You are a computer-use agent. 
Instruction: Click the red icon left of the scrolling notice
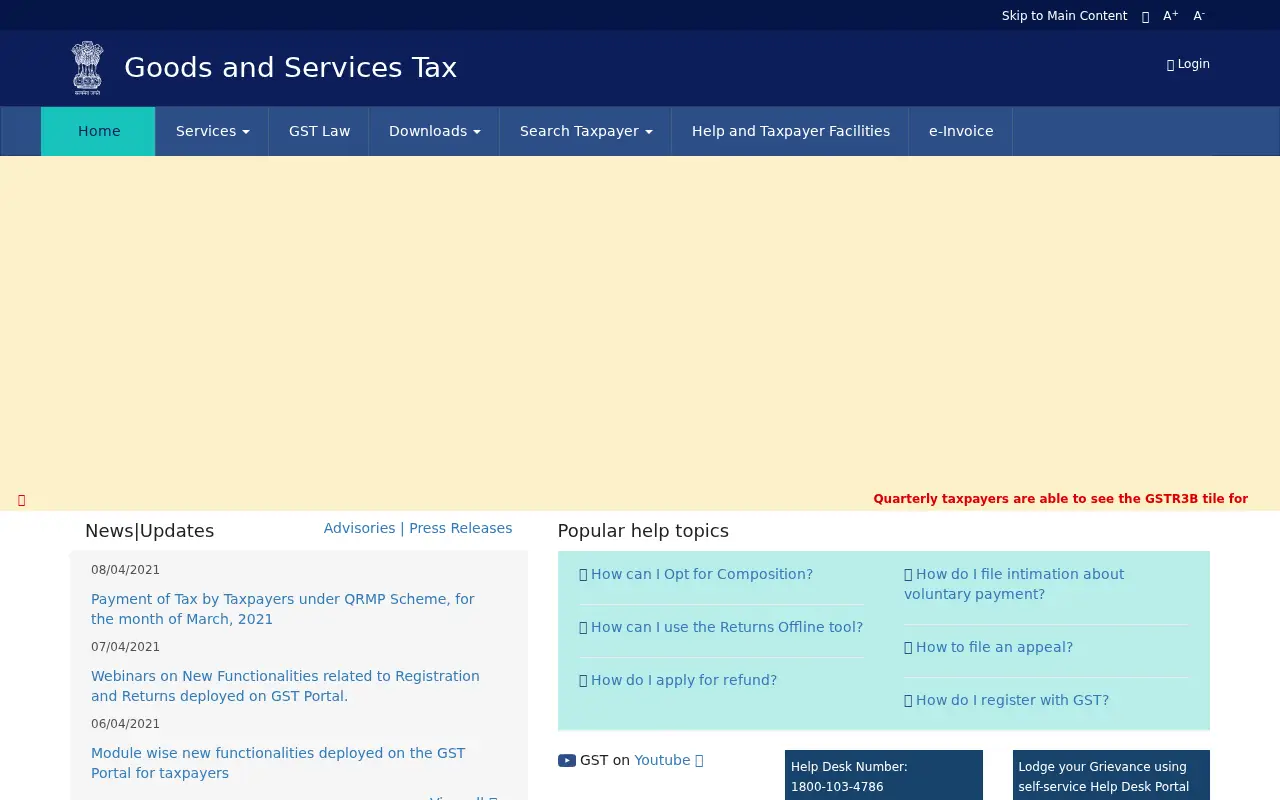(21, 500)
